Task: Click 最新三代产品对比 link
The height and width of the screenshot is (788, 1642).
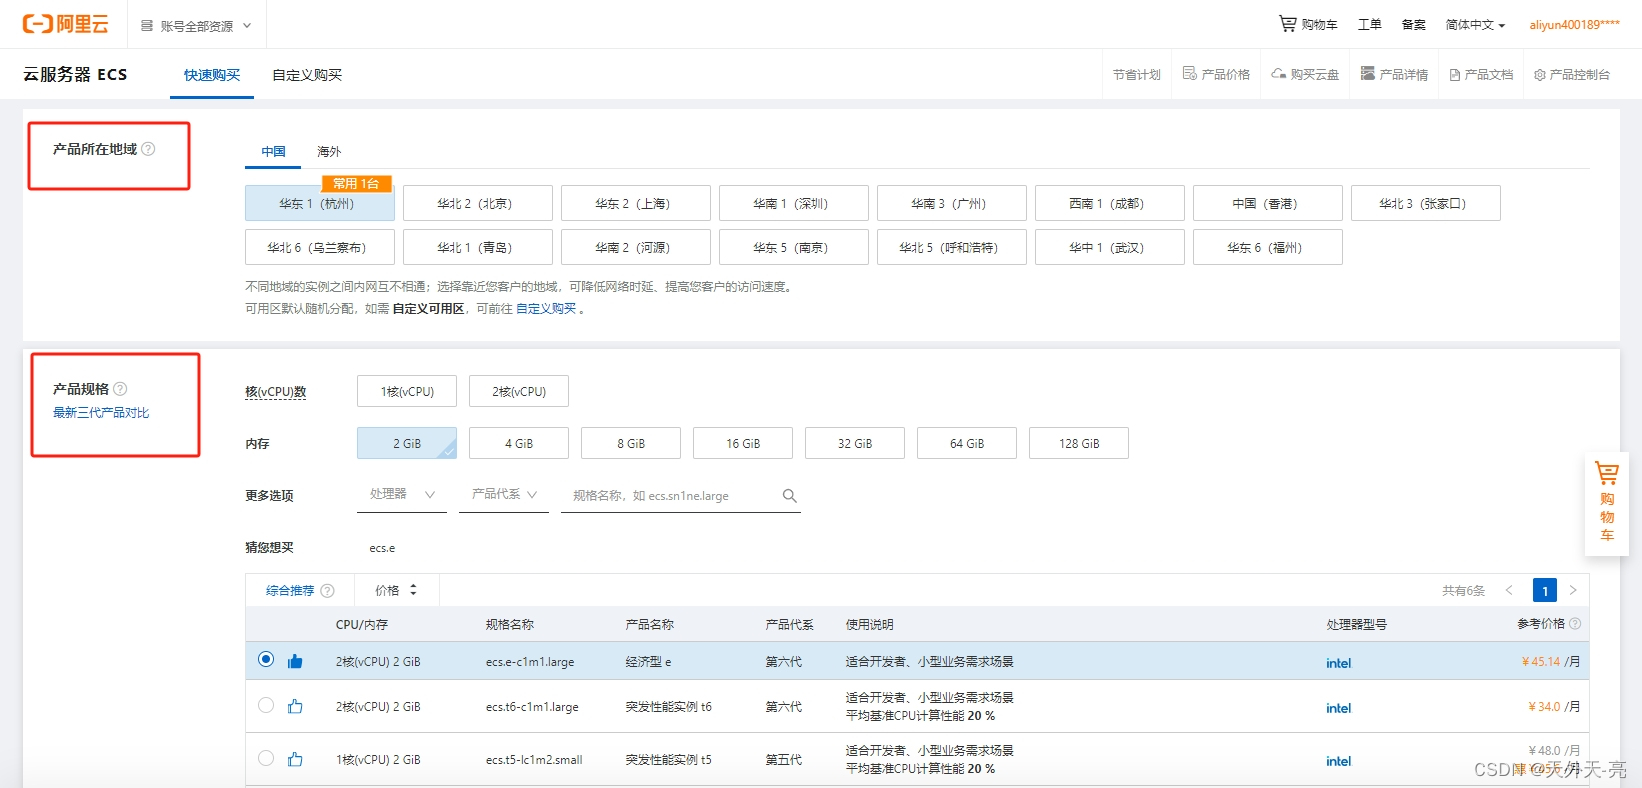Action: 101,413
